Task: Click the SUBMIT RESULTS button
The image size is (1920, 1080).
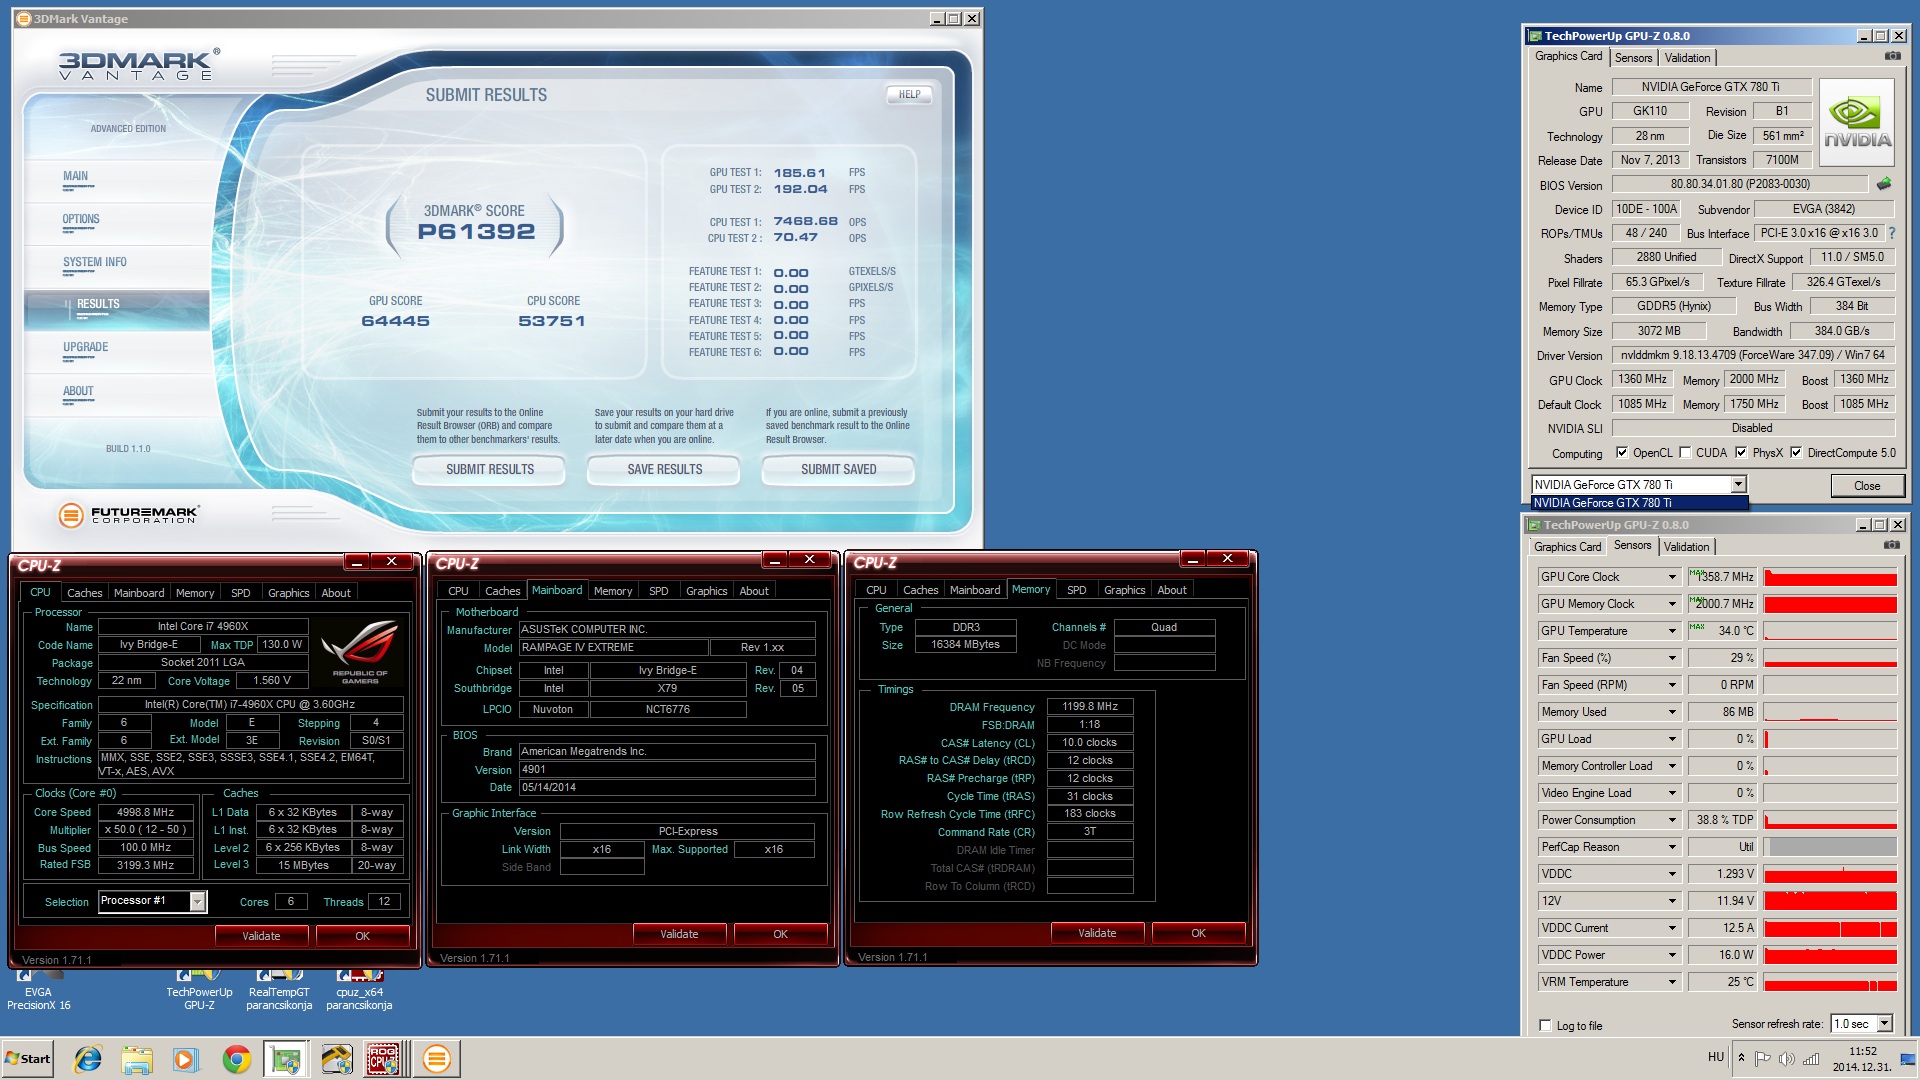Action: click(x=490, y=469)
